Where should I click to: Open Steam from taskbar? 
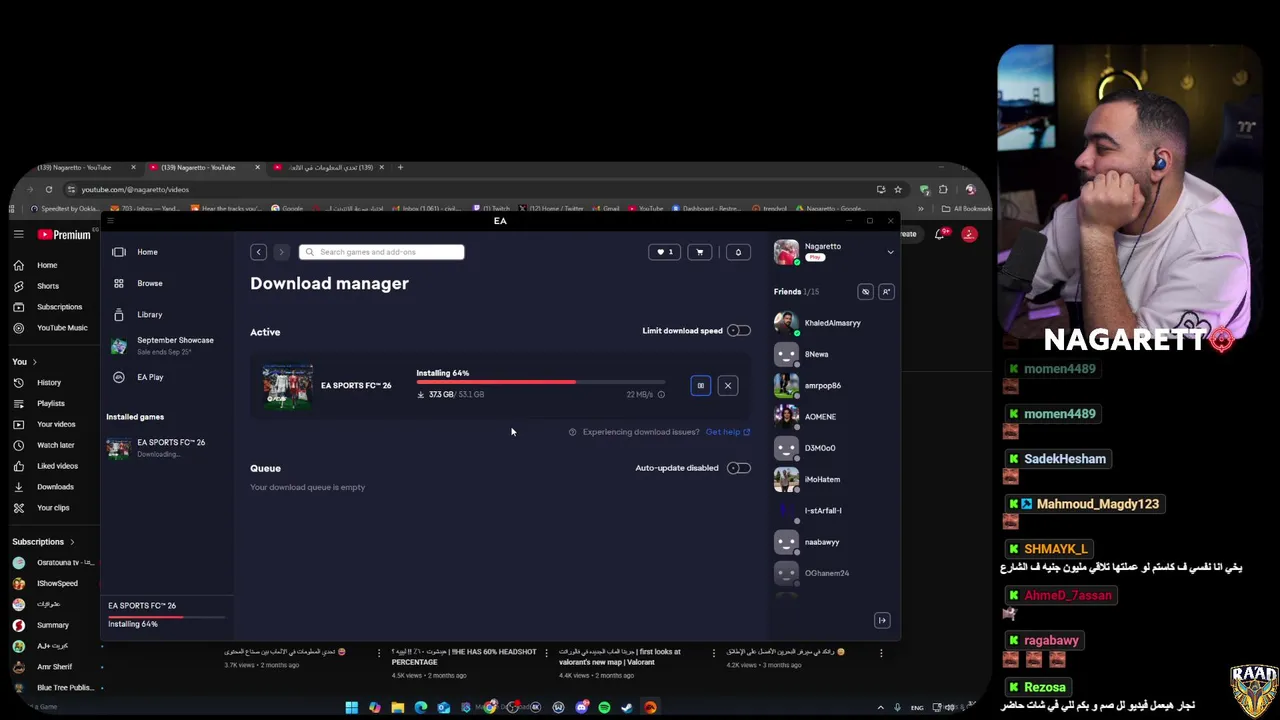(x=627, y=708)
